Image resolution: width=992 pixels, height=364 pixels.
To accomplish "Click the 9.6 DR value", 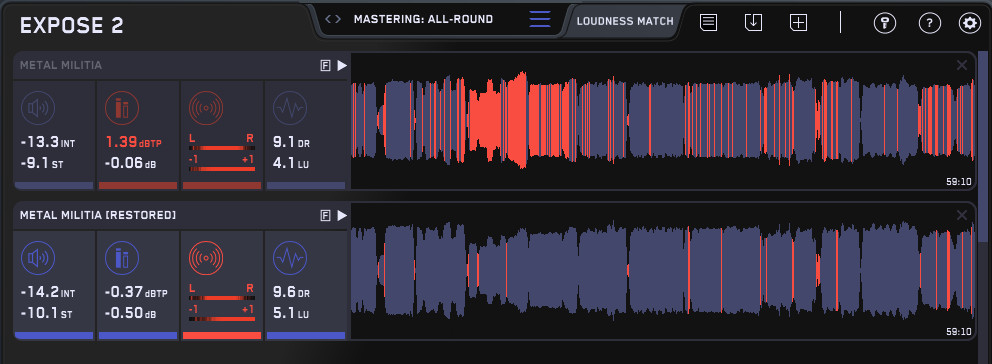I will click(x=291, y=293).
